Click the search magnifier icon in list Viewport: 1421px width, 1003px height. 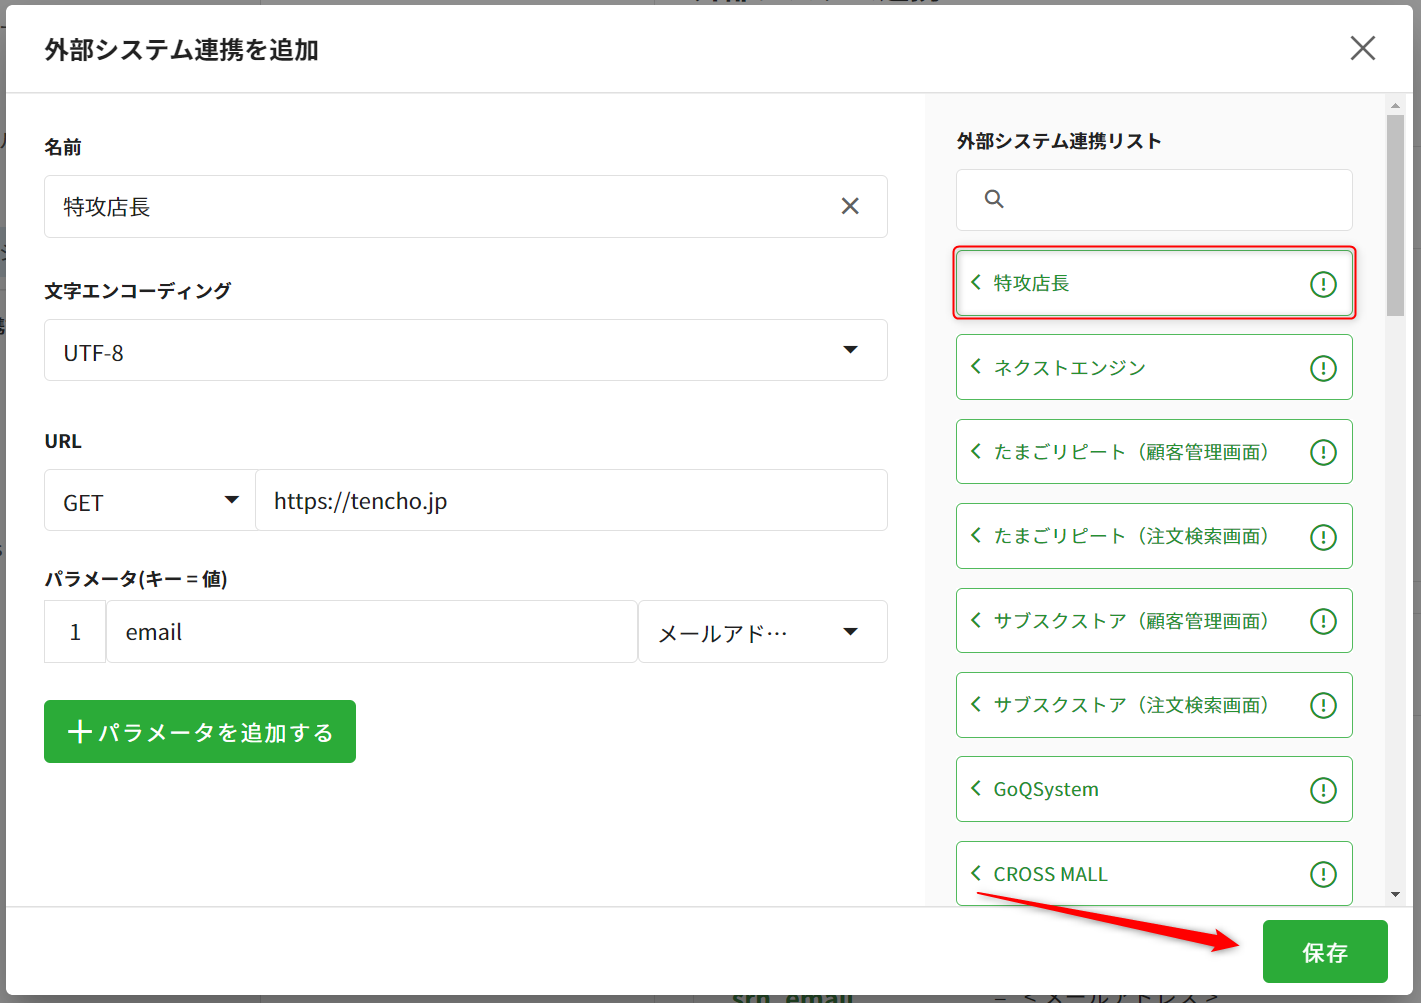[x=994, y=199]
